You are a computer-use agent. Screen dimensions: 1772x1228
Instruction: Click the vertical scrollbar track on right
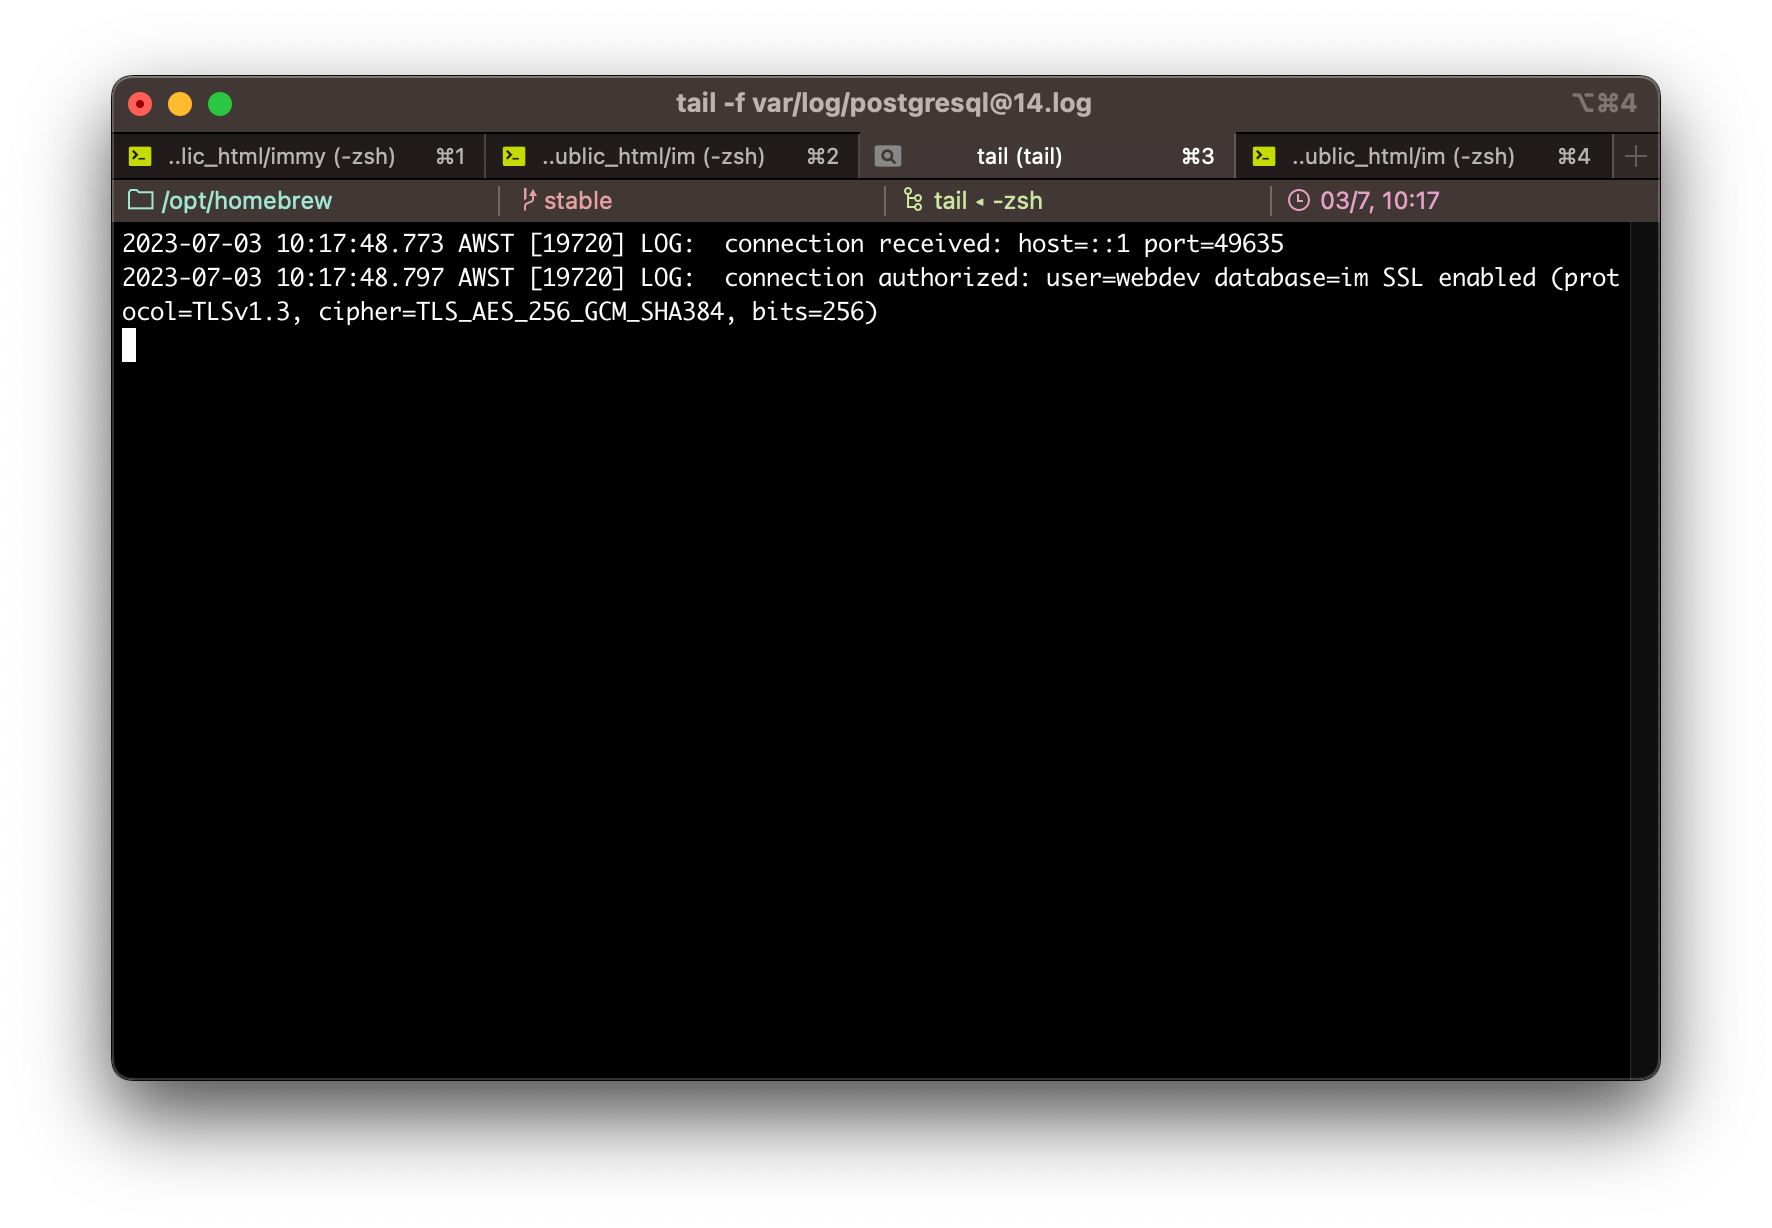point(1644,650)
